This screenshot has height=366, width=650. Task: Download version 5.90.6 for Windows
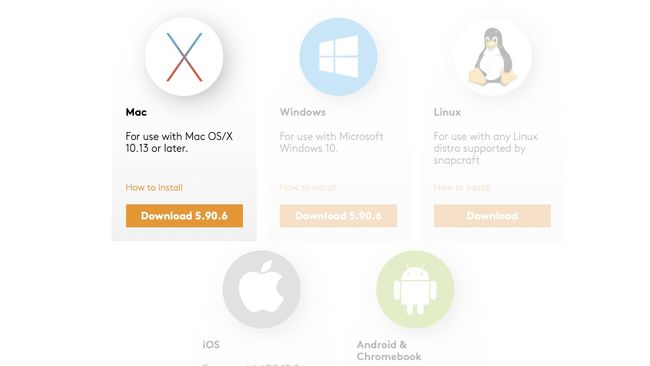[x=338, y=216]
